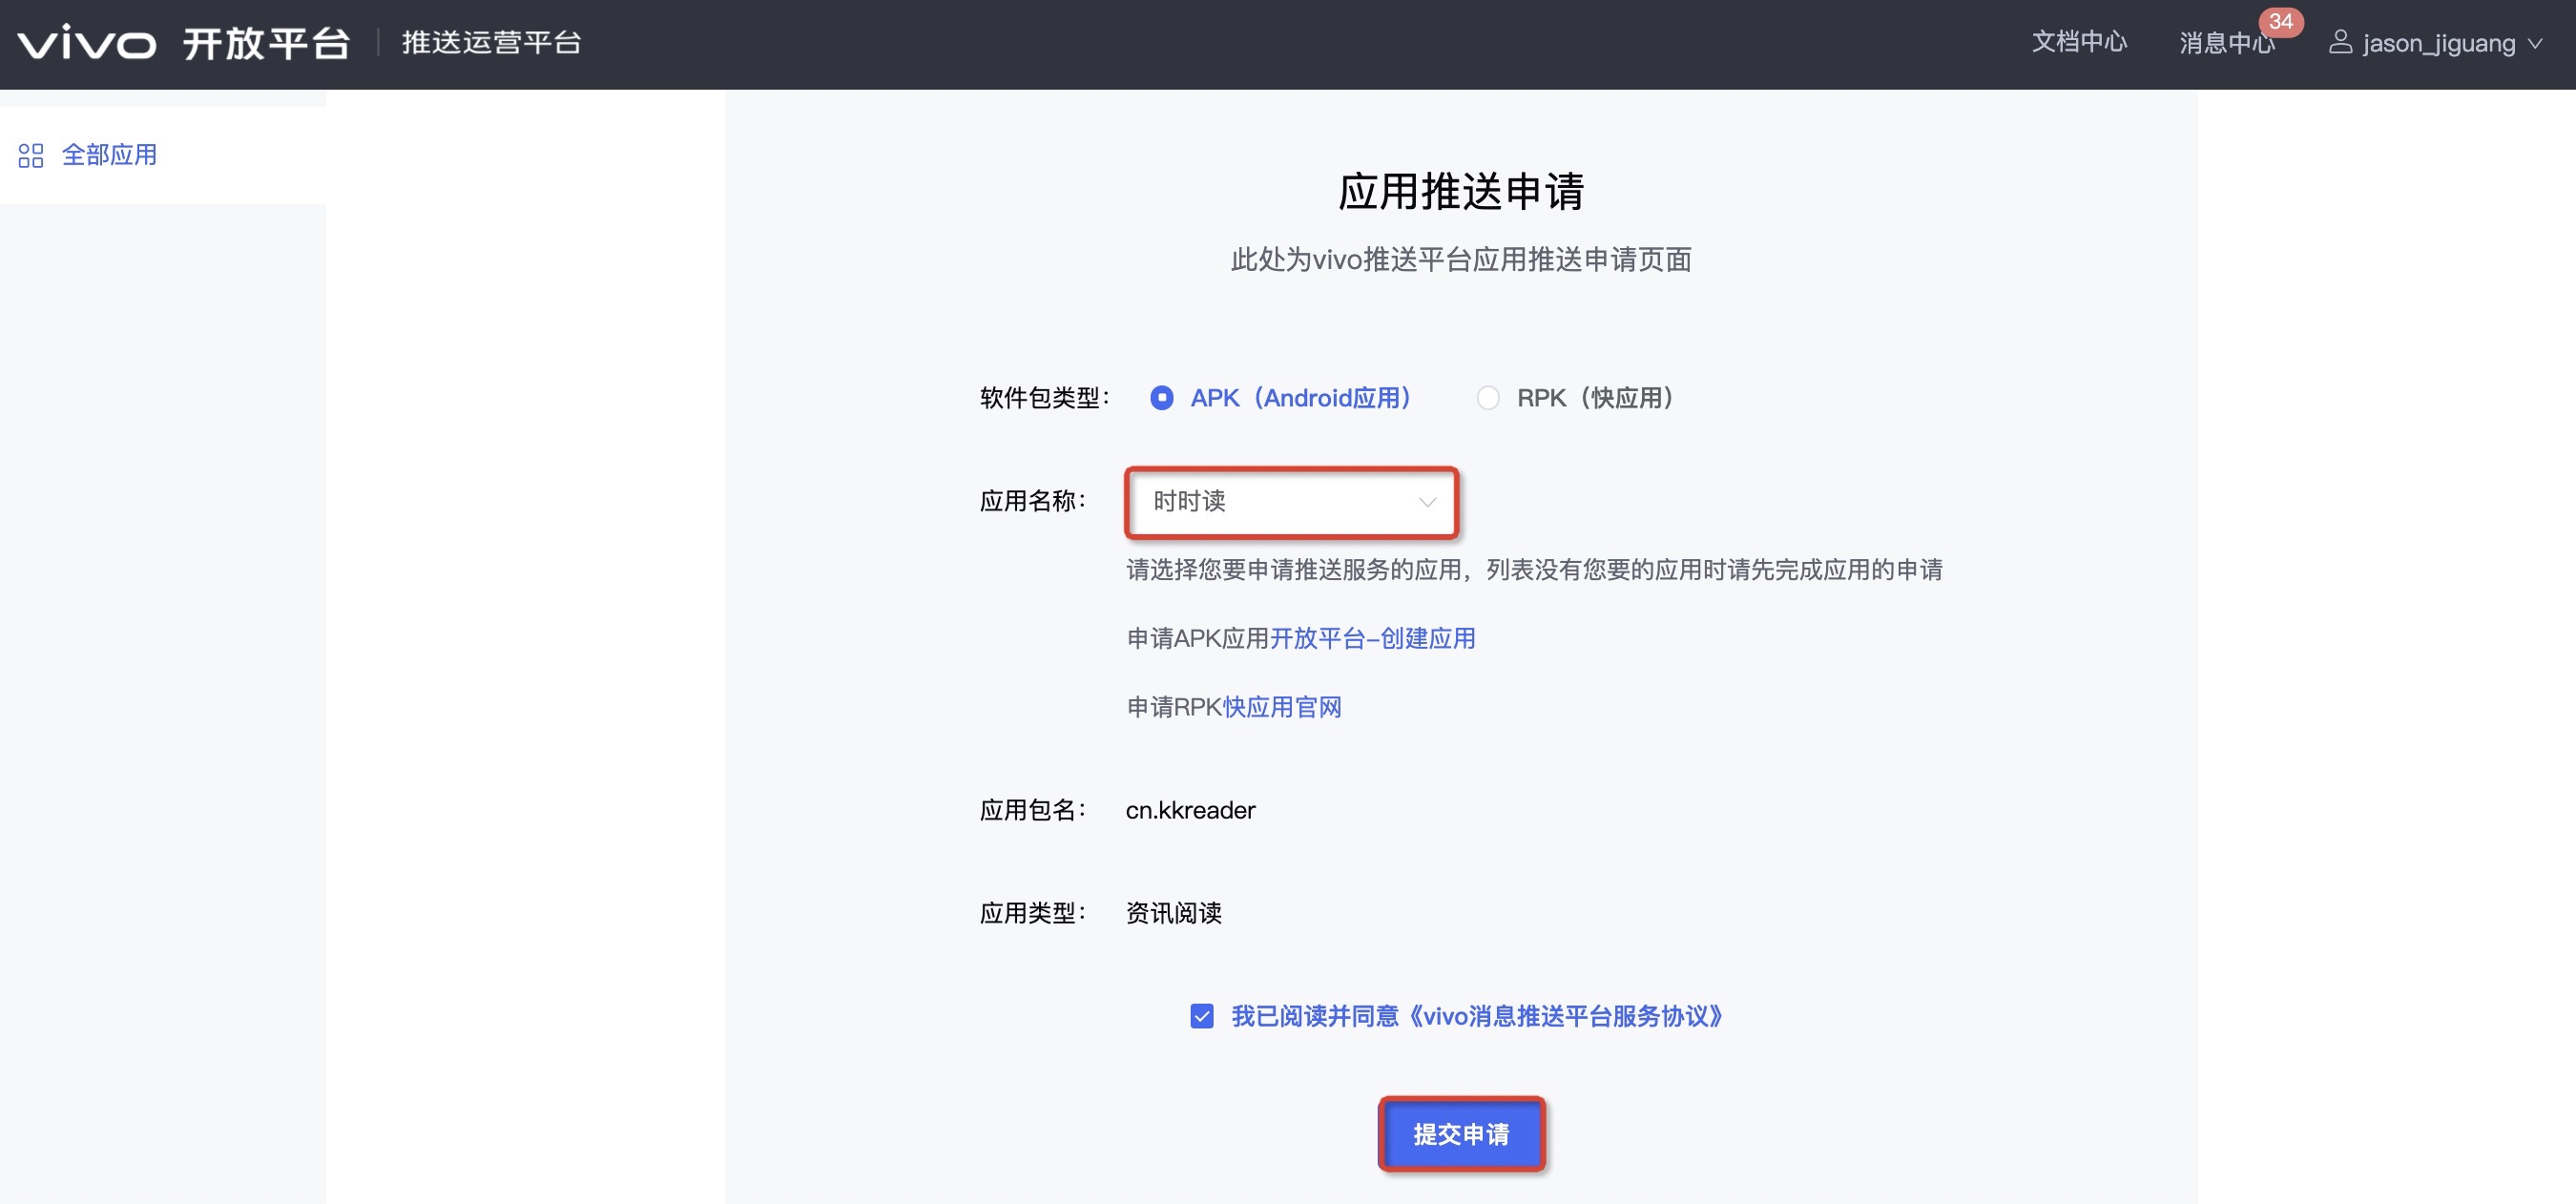2576x1204 pixels.
Task: Click the jason_jiguang username
Action: [x=2439, y=43]
